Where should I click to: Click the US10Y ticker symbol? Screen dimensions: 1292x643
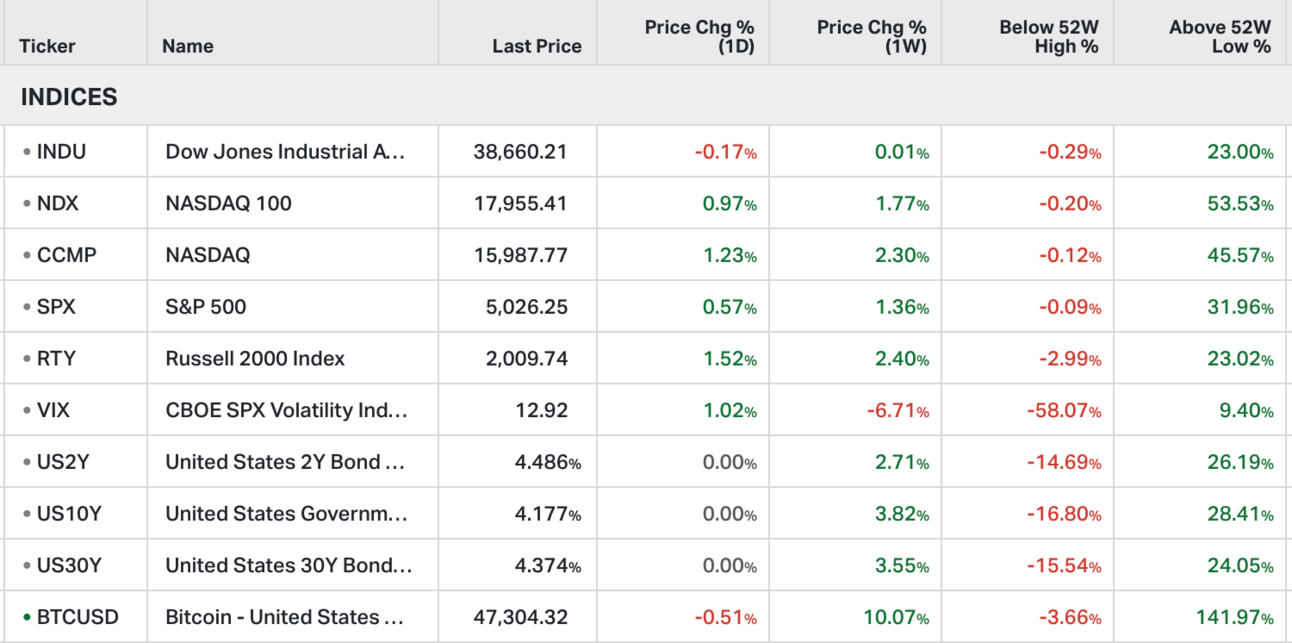point(69,514)
